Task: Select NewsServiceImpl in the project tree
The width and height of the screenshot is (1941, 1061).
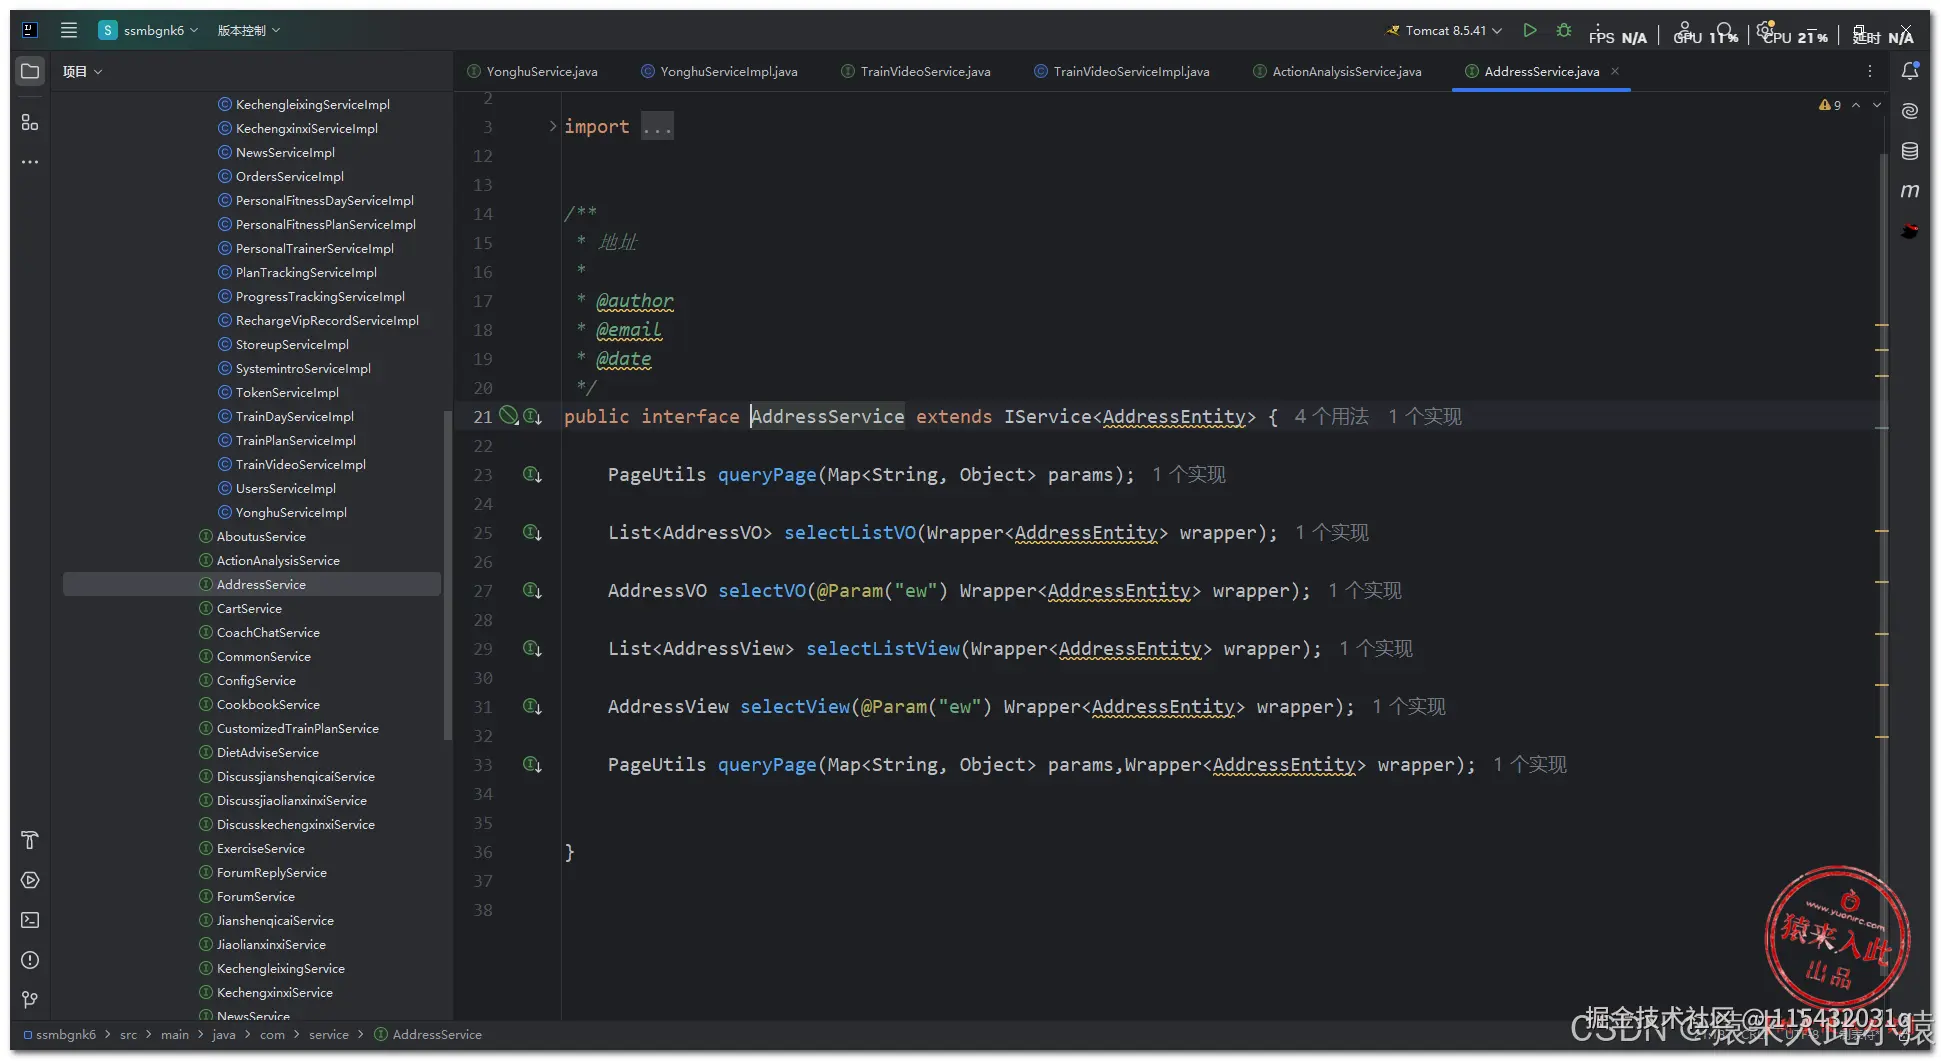Action: 285,152
